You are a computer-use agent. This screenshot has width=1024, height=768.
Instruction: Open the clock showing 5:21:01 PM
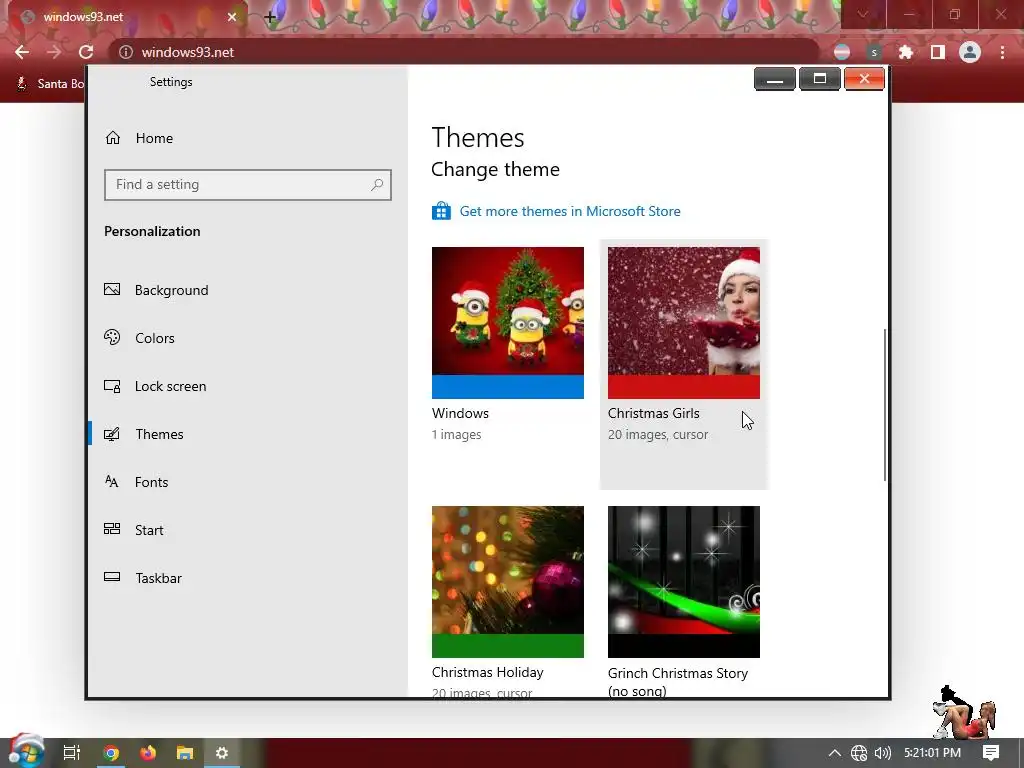(932, 753)
